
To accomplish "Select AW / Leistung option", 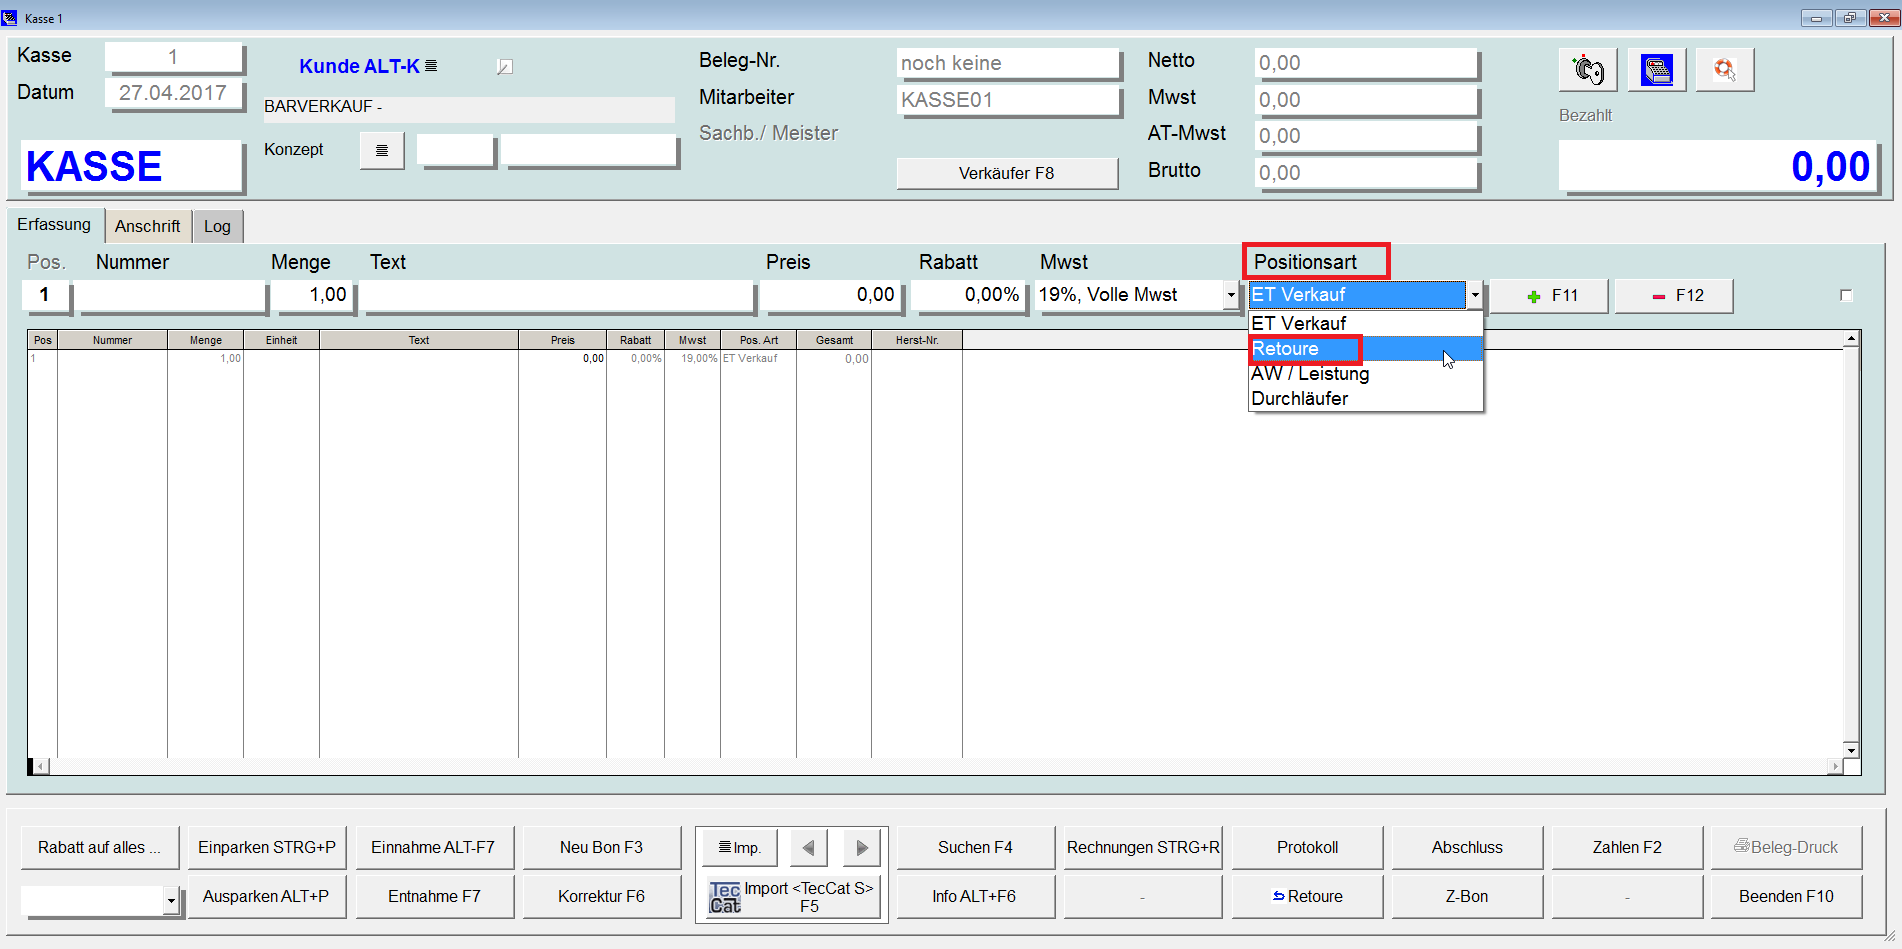I will coord(1365,374).
